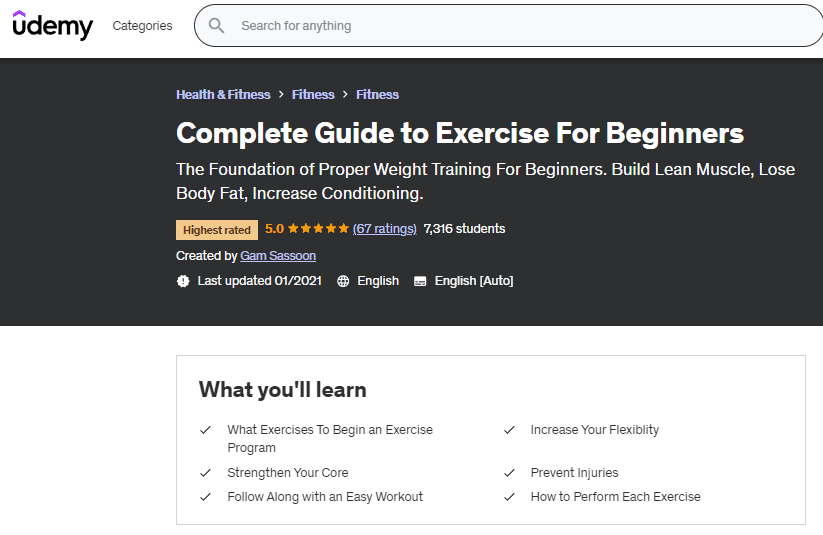823x535 pixels.
Task: Click the closed captions icon
Action: 420,281
